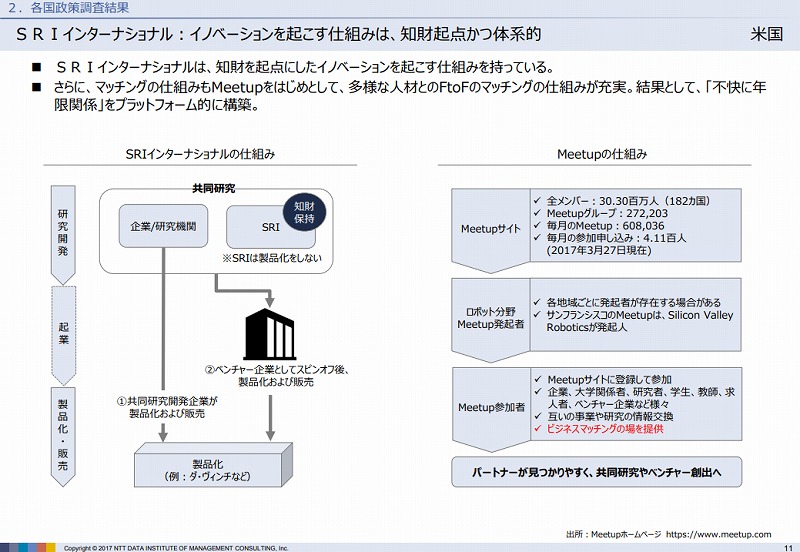
Task: Select the Meetup参加者 label box
Action: tap(490, 406)
